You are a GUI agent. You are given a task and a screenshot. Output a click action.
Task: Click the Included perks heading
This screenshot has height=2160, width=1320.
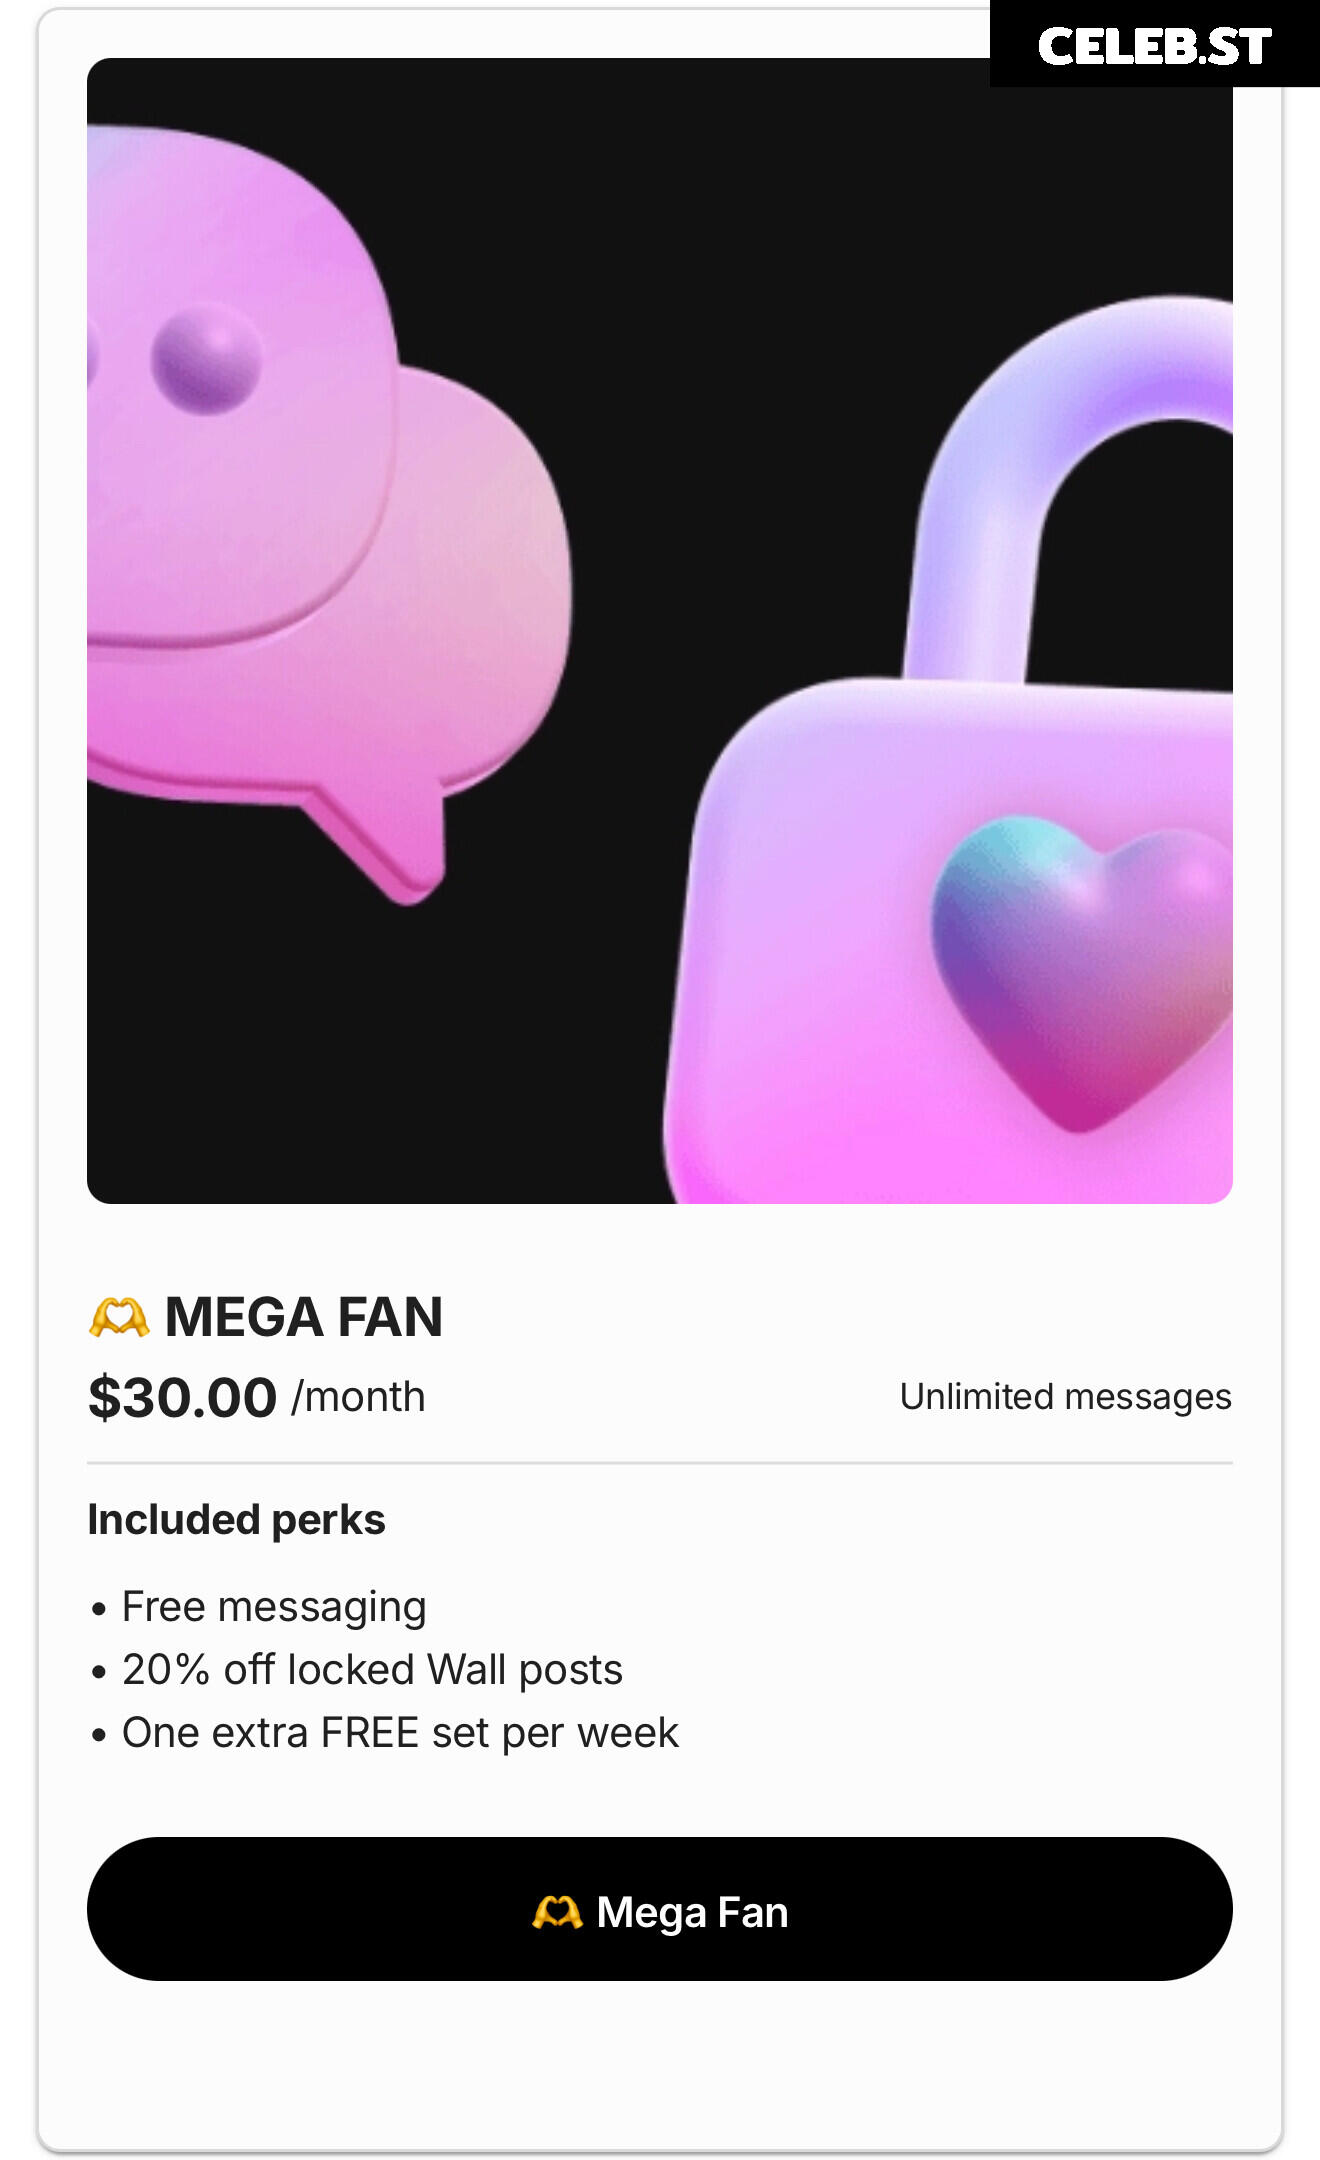[x=236, y=1519]
